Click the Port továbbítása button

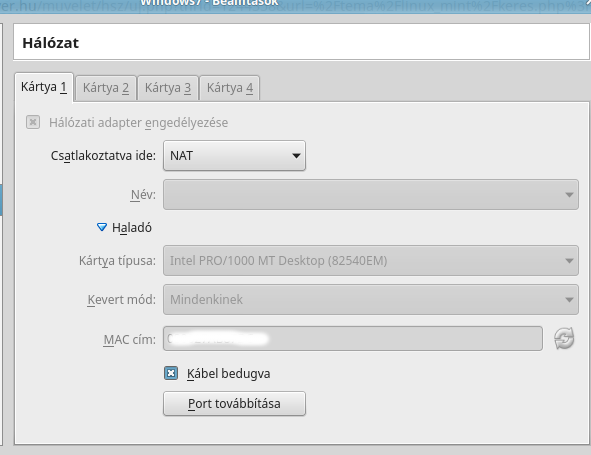pyautogui.click(x=234, y=404)
